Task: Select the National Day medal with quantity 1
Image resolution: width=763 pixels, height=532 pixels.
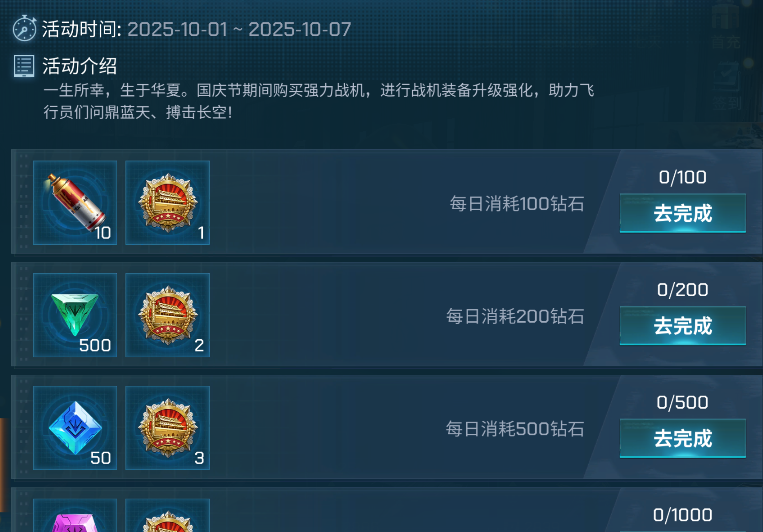Action: (x=167, y=202)
